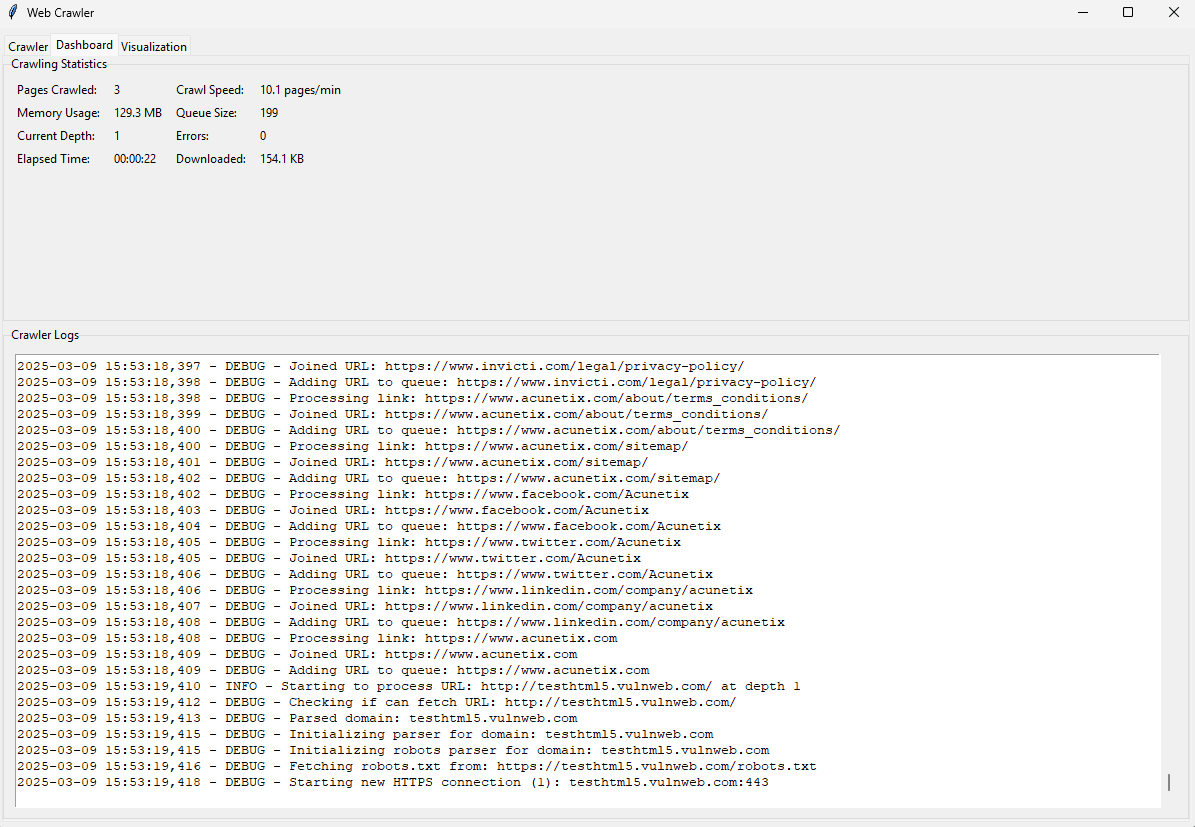The image size is (1195, 827).
Task: Click the Pages Crawled value 3
Action: coord(117,90)
